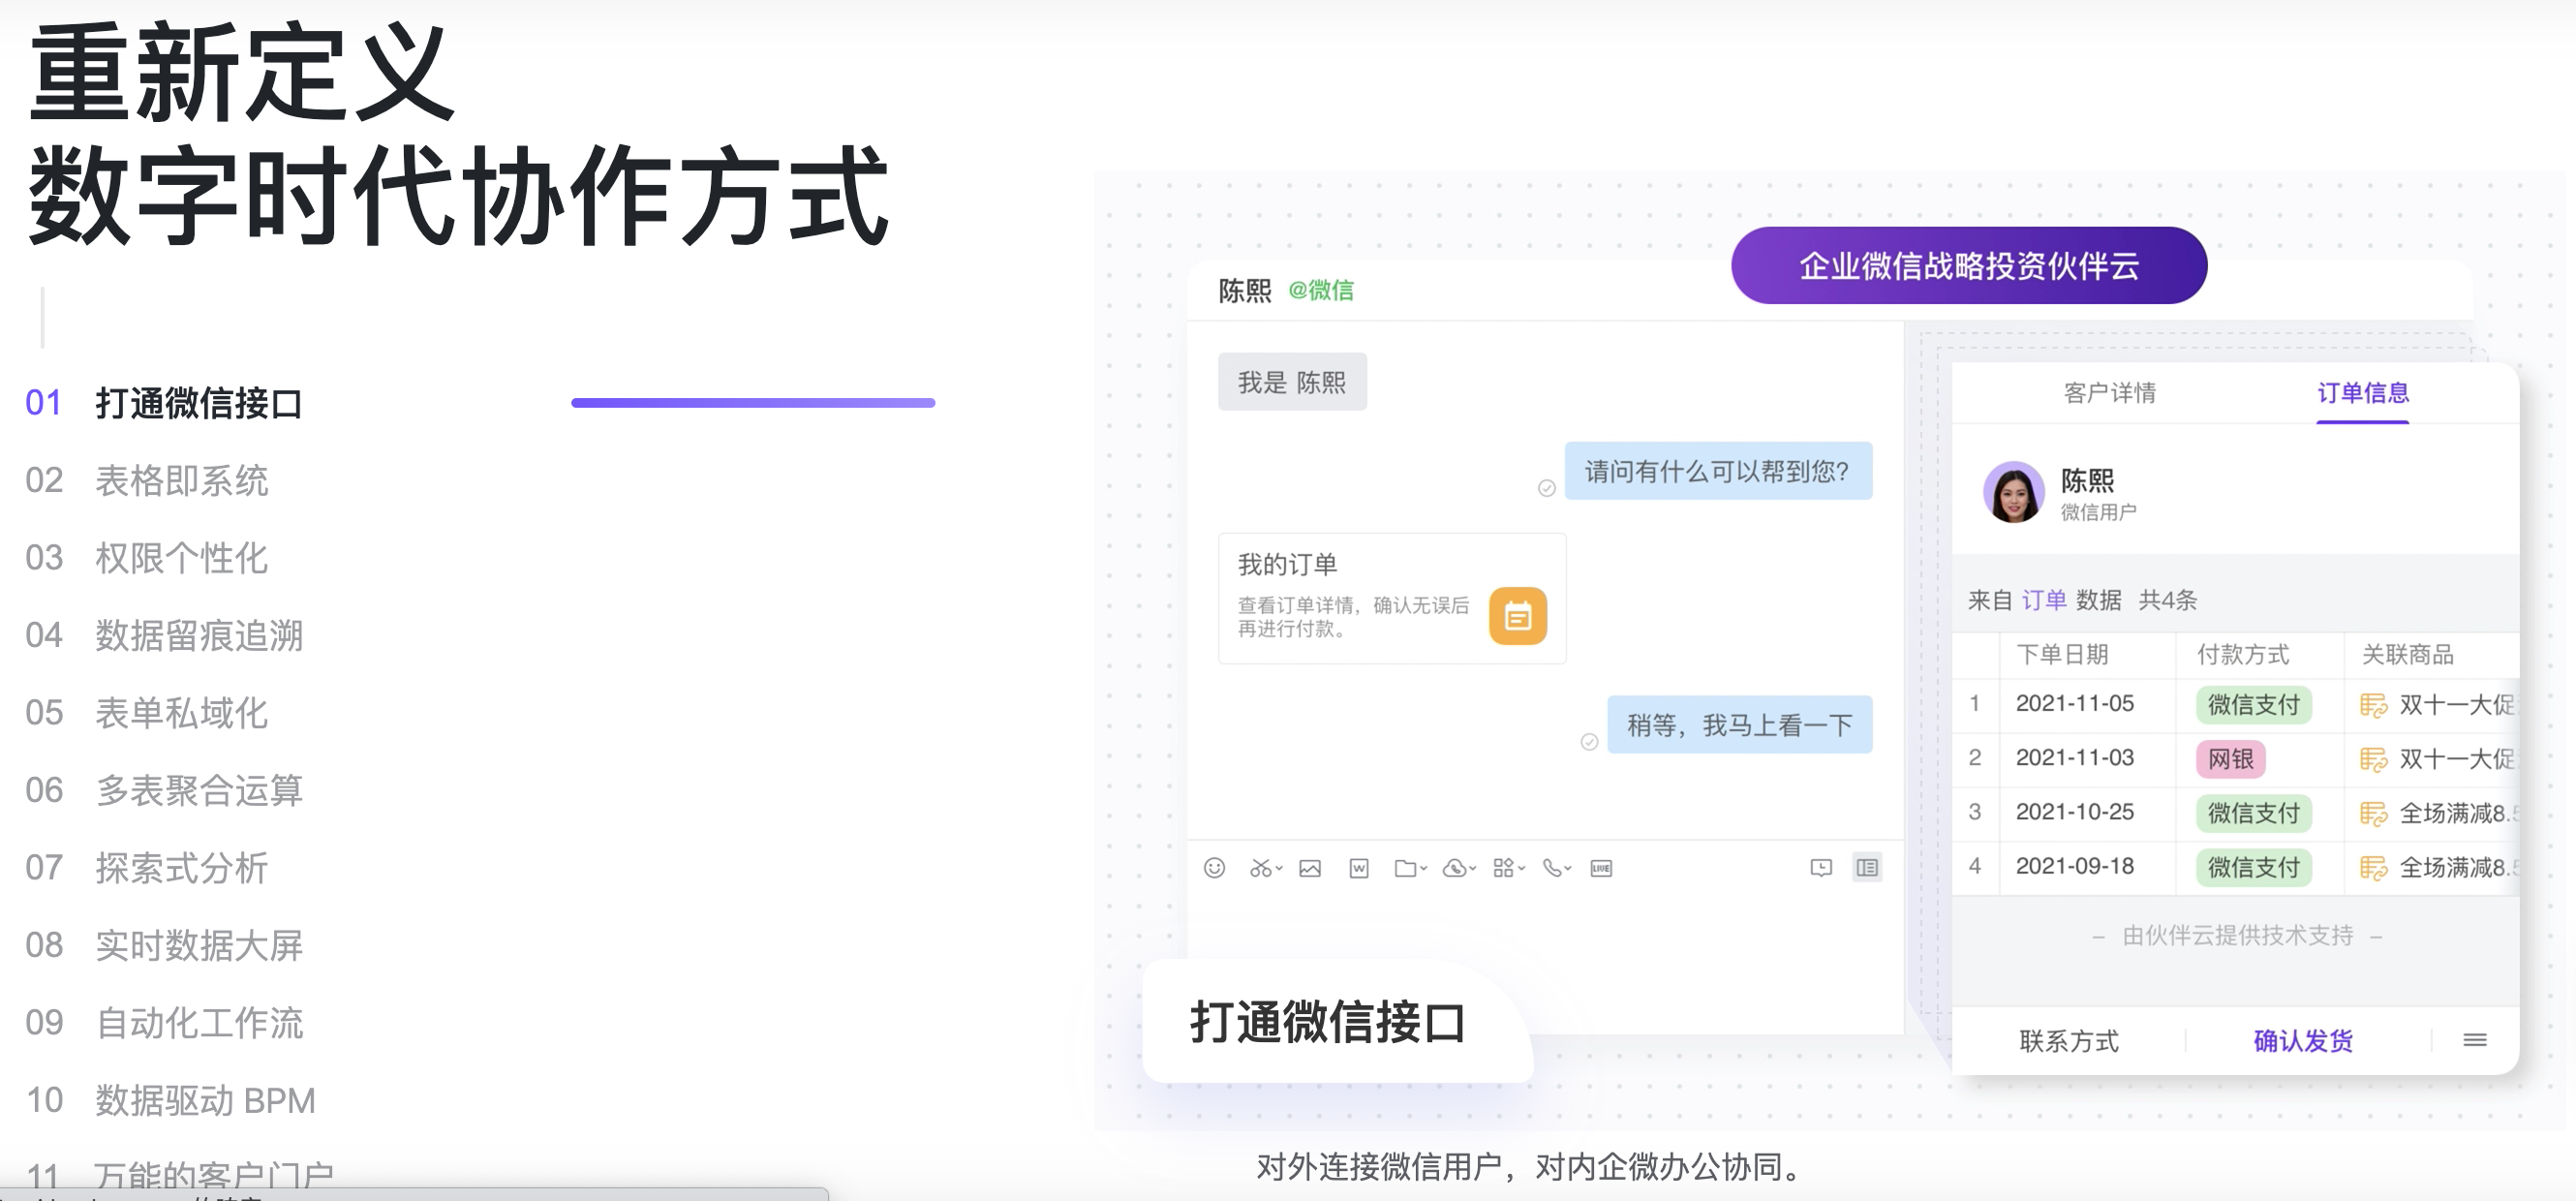Click the product icon in the 2021-11-05 row
This screenshot has width=2576, height=1201.
(x=2373, y=705)
